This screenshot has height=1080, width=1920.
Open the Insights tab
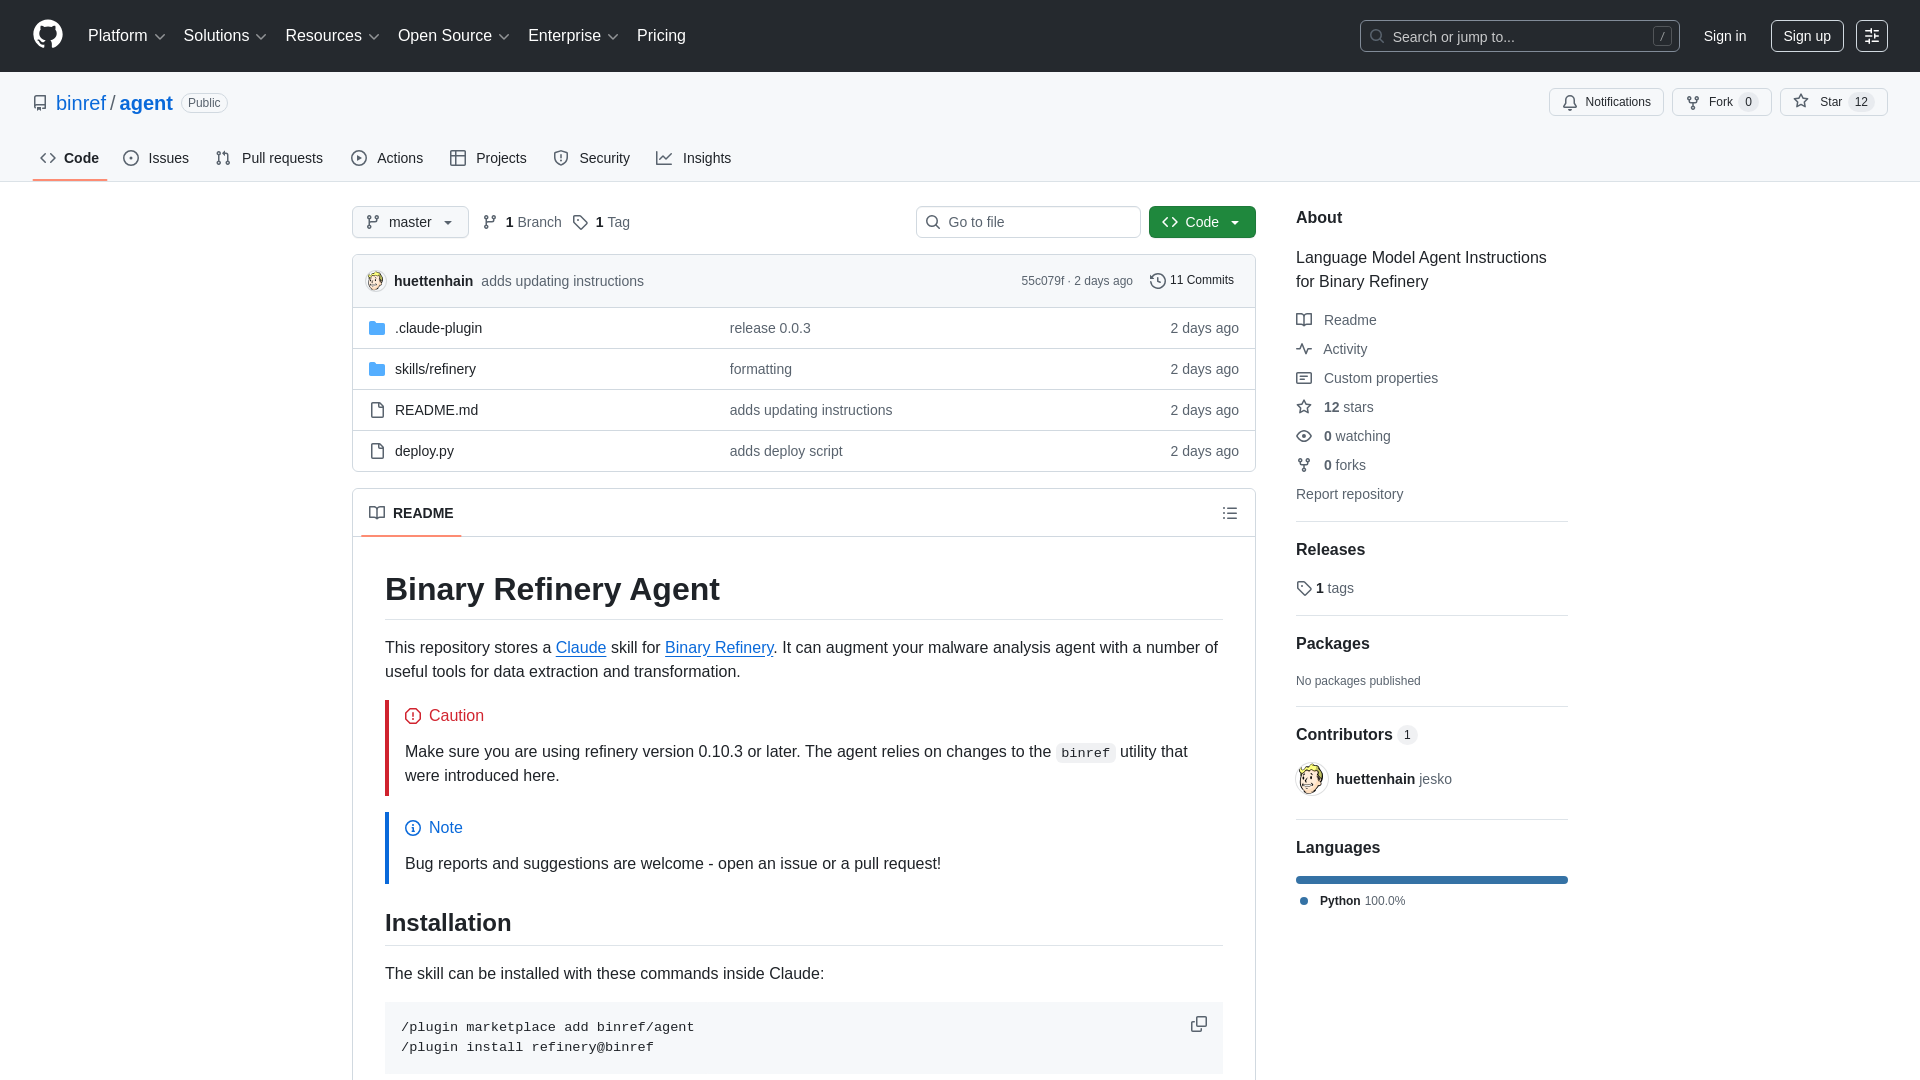tap(694, 158)
